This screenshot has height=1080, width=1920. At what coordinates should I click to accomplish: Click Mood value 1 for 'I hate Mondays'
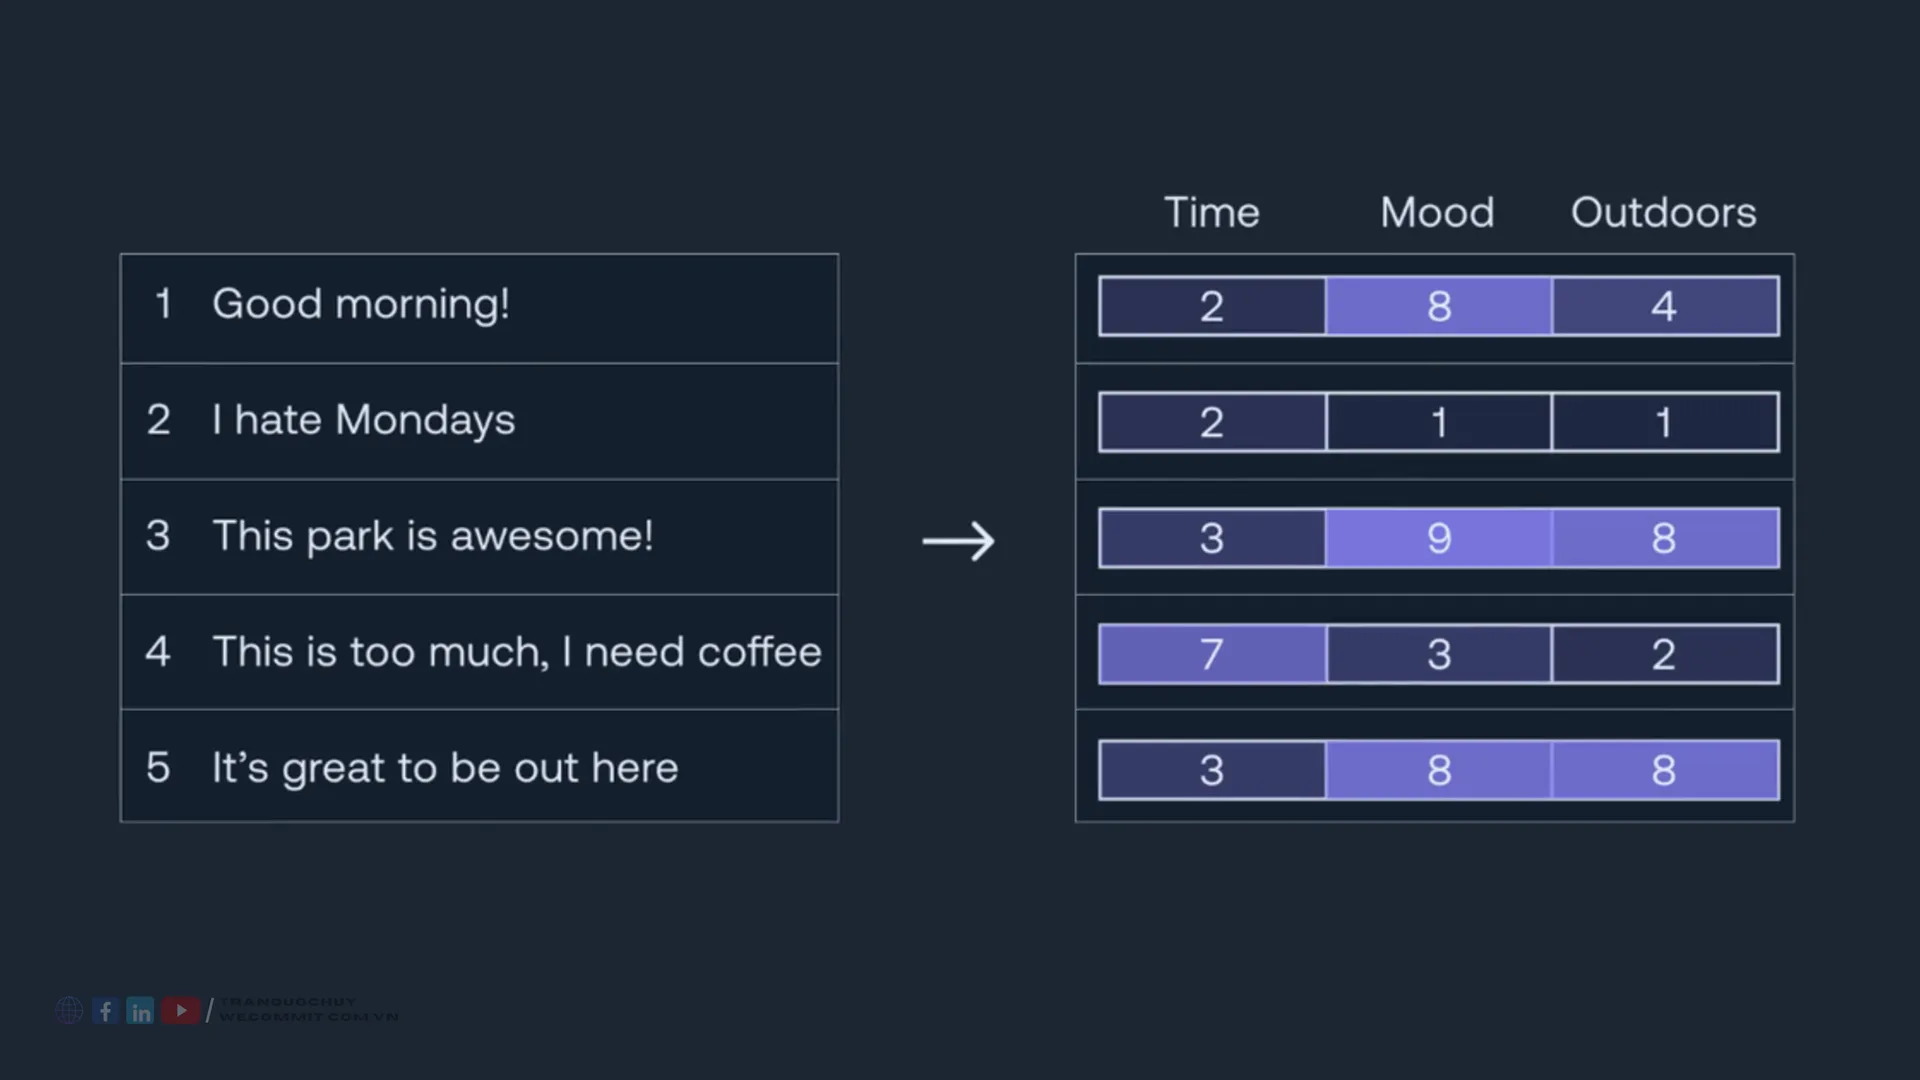pyautogui.click(x=1439, y=422)
